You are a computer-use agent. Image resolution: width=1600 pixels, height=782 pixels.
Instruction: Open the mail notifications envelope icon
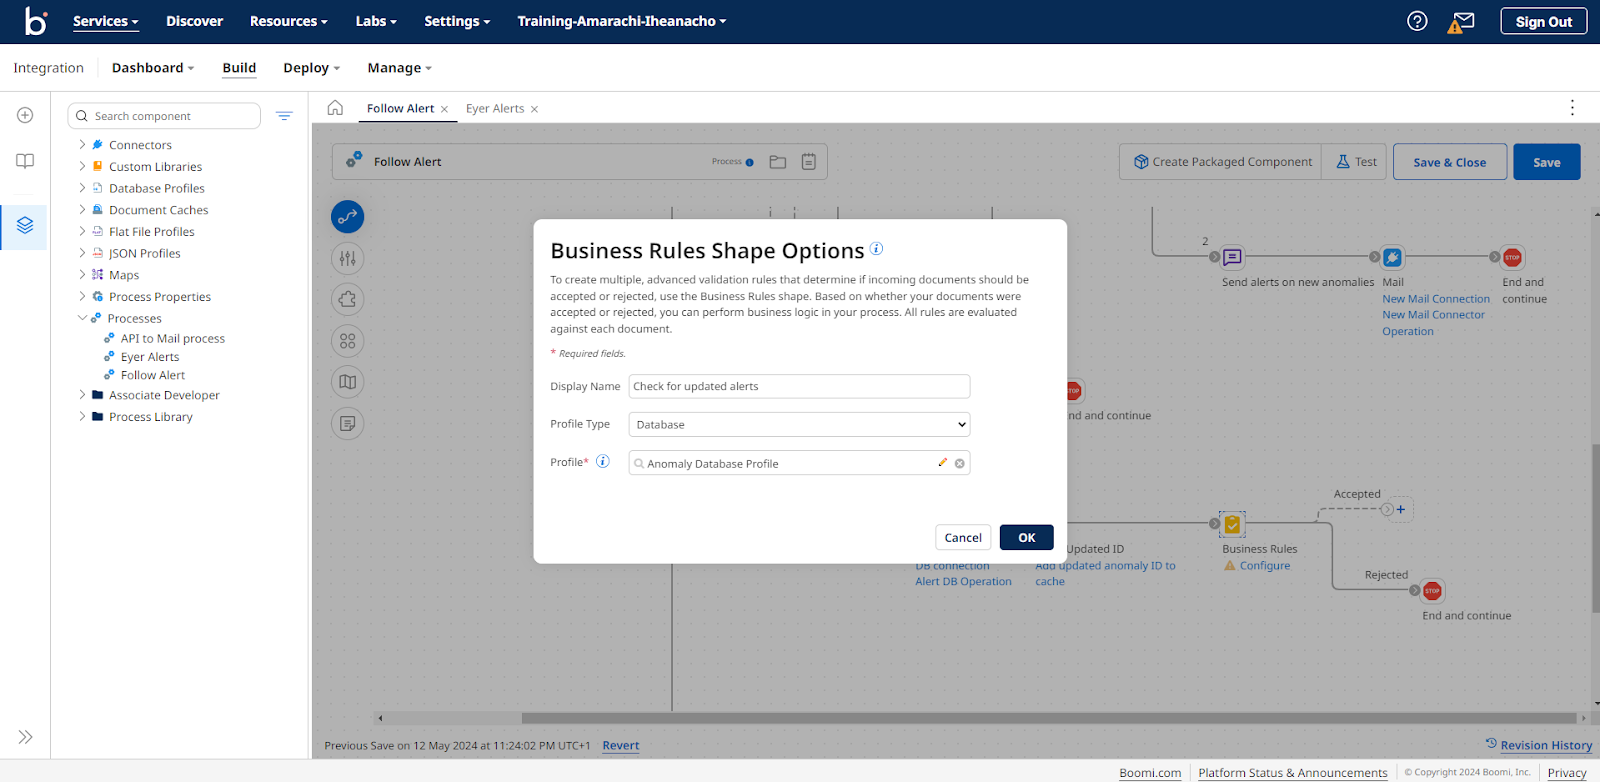(1462, 21)
